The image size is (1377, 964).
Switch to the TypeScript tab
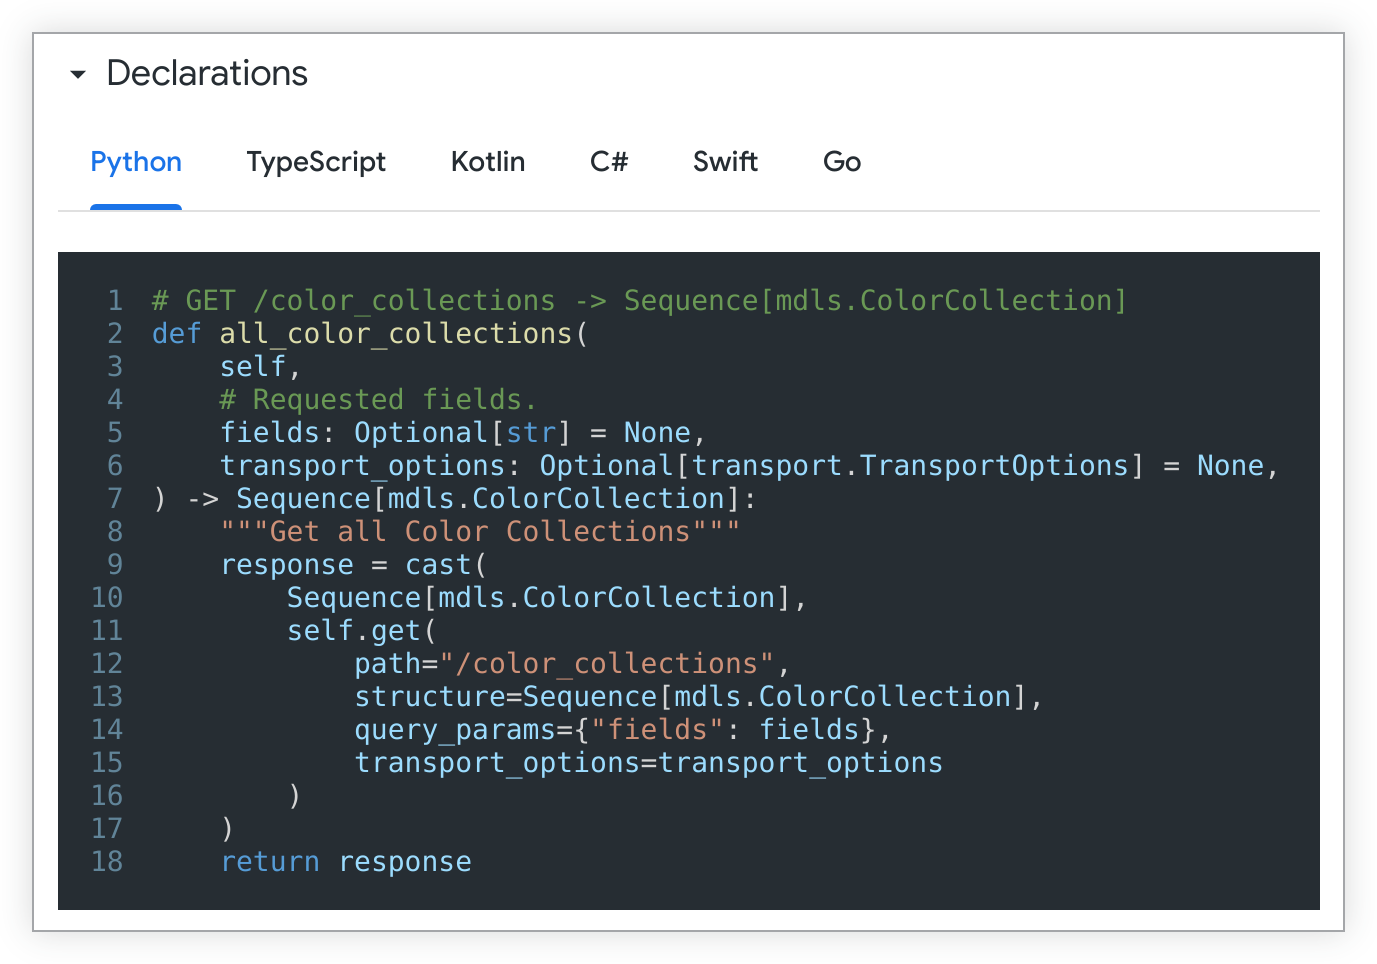click(x=316, y=162)
